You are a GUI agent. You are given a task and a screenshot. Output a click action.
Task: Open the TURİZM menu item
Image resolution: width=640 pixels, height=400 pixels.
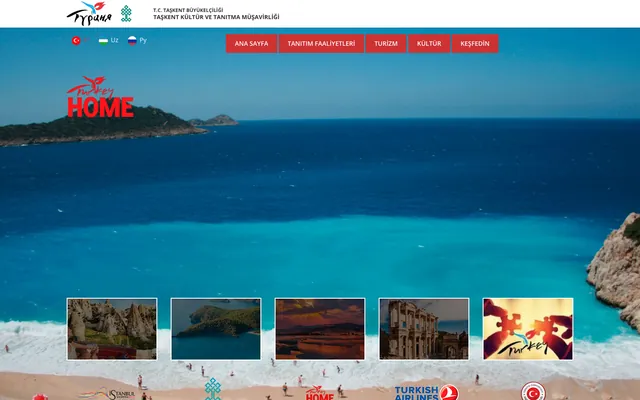pos(386,44)
